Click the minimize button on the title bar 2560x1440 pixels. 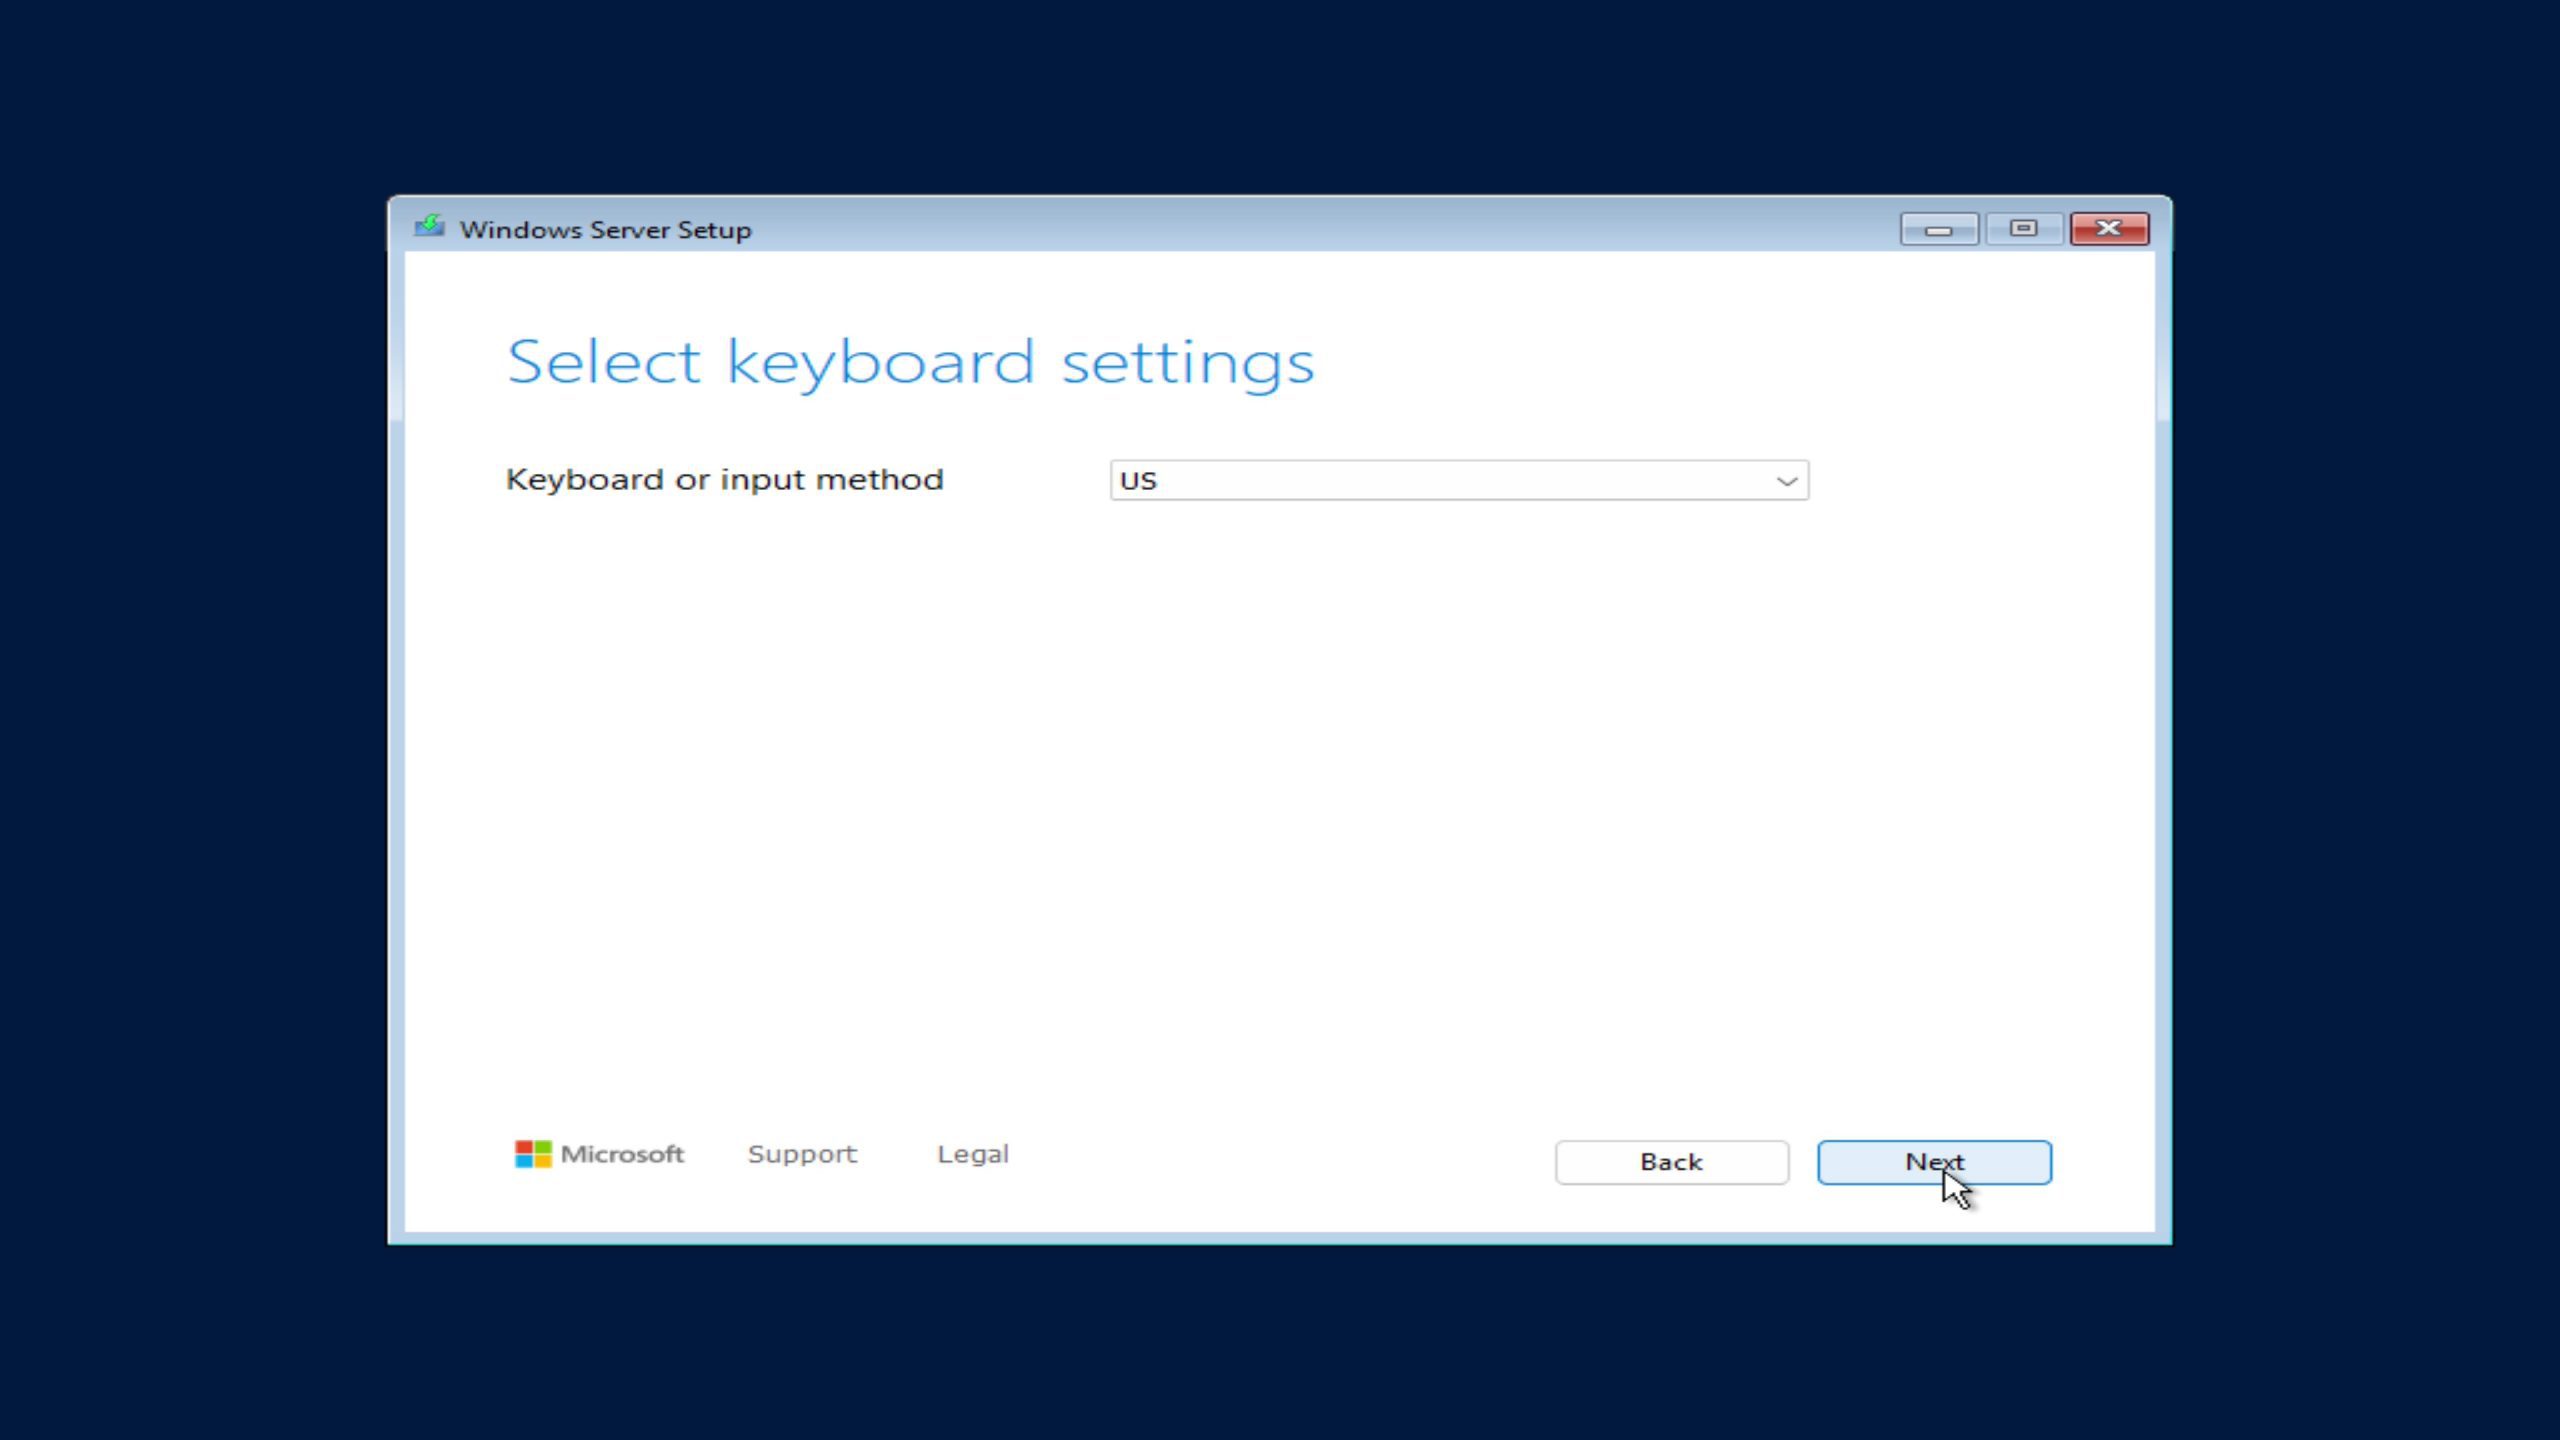(x=1938, y=228)
